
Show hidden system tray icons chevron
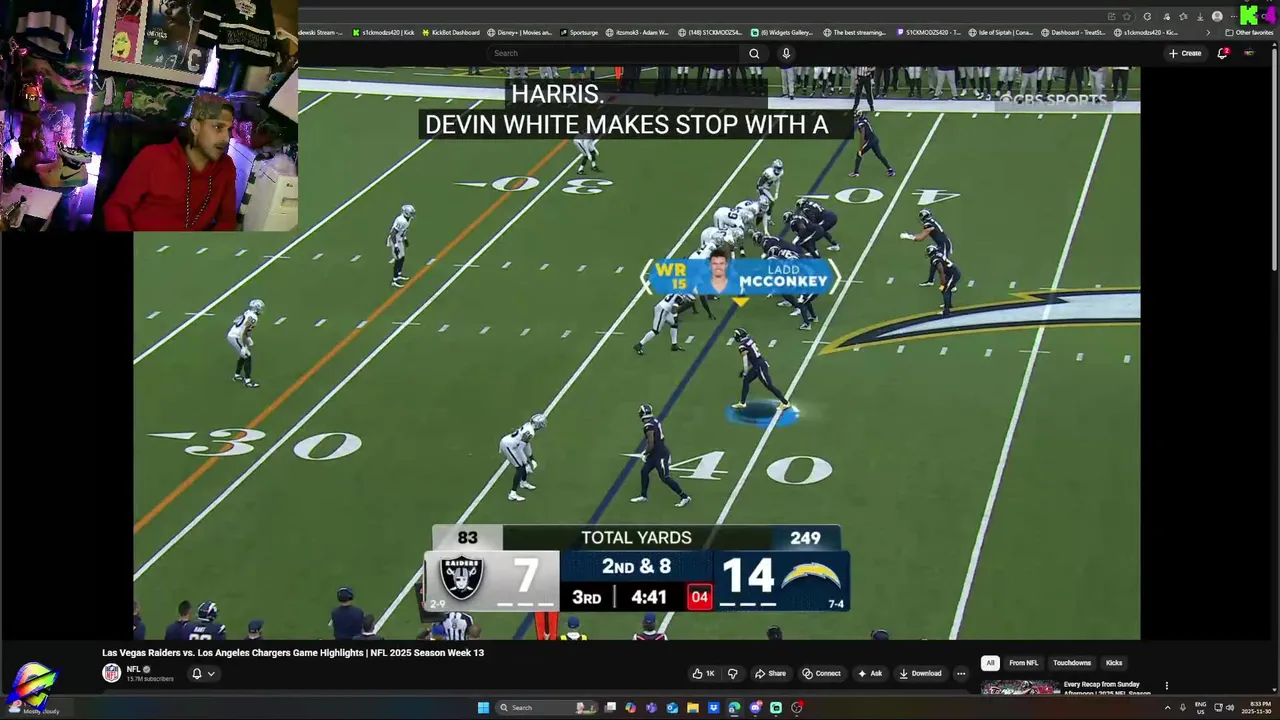[1167, 708]
